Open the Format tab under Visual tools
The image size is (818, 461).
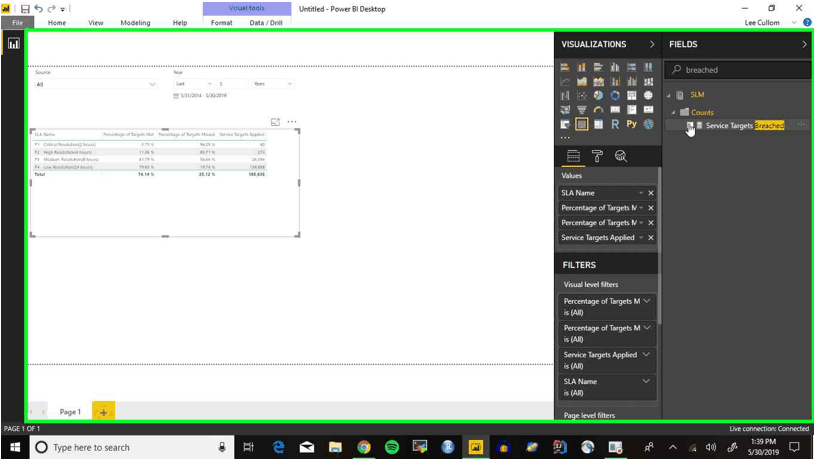[x=222, y=22]
